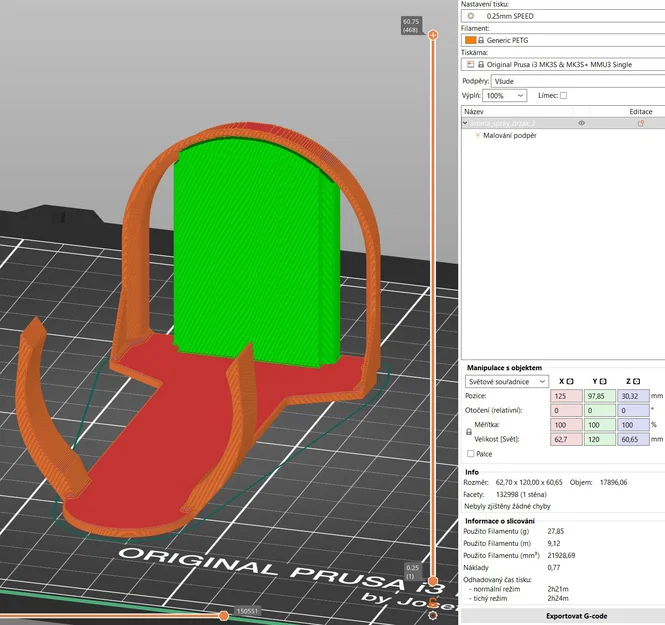Click the Použito Filamentu (m) value 9,12

pyautogui.click(x=554, y=543)
